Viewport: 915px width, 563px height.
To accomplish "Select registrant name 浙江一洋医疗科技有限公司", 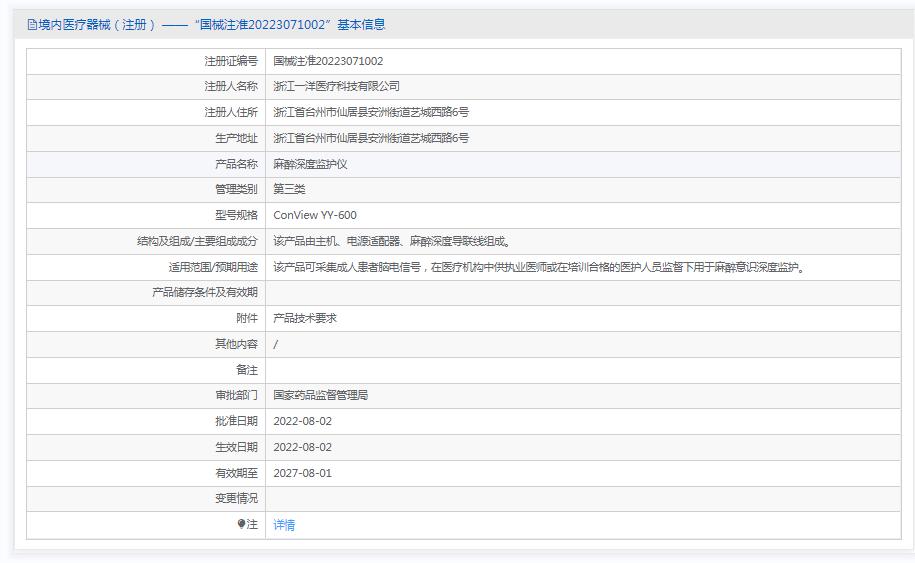I will tap(336, 86).
